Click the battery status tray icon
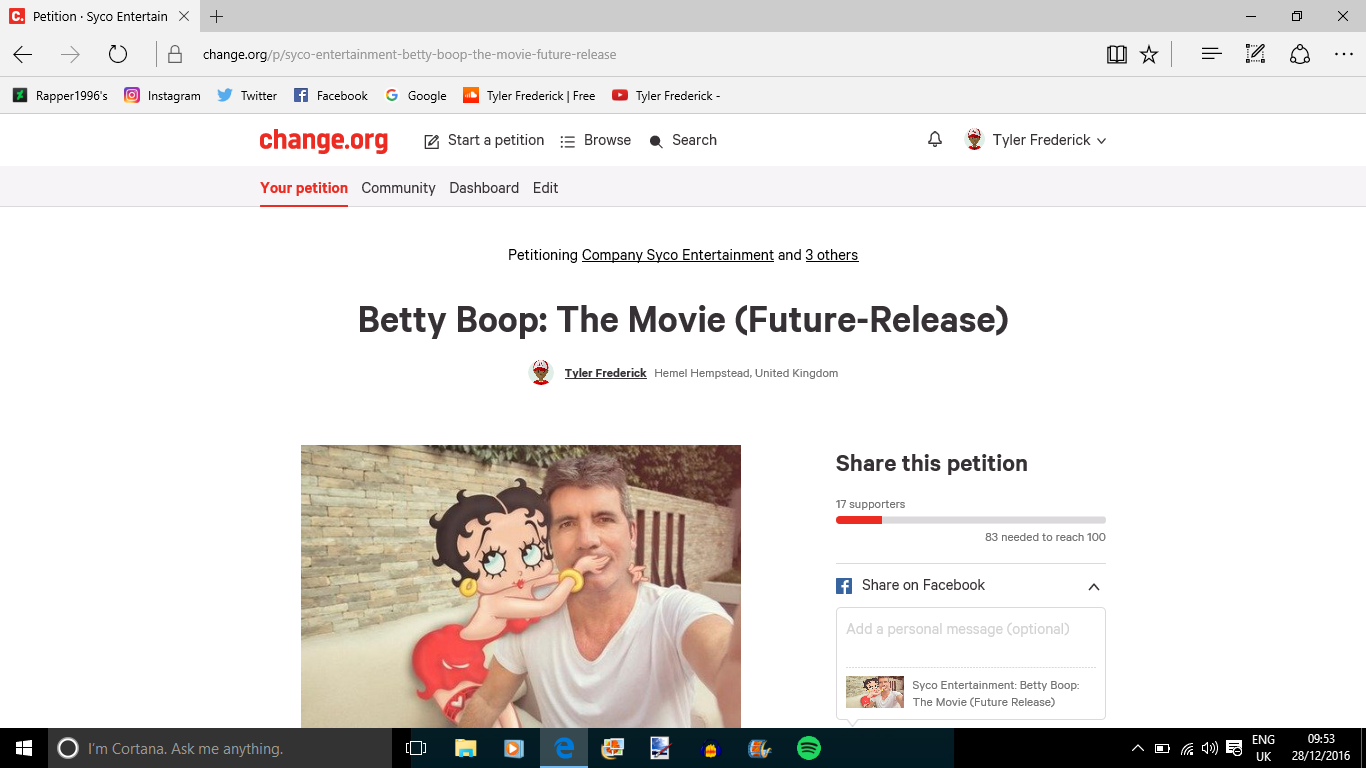The image size is (1366, 768). pyautogui.click(x=1162, y=748)
